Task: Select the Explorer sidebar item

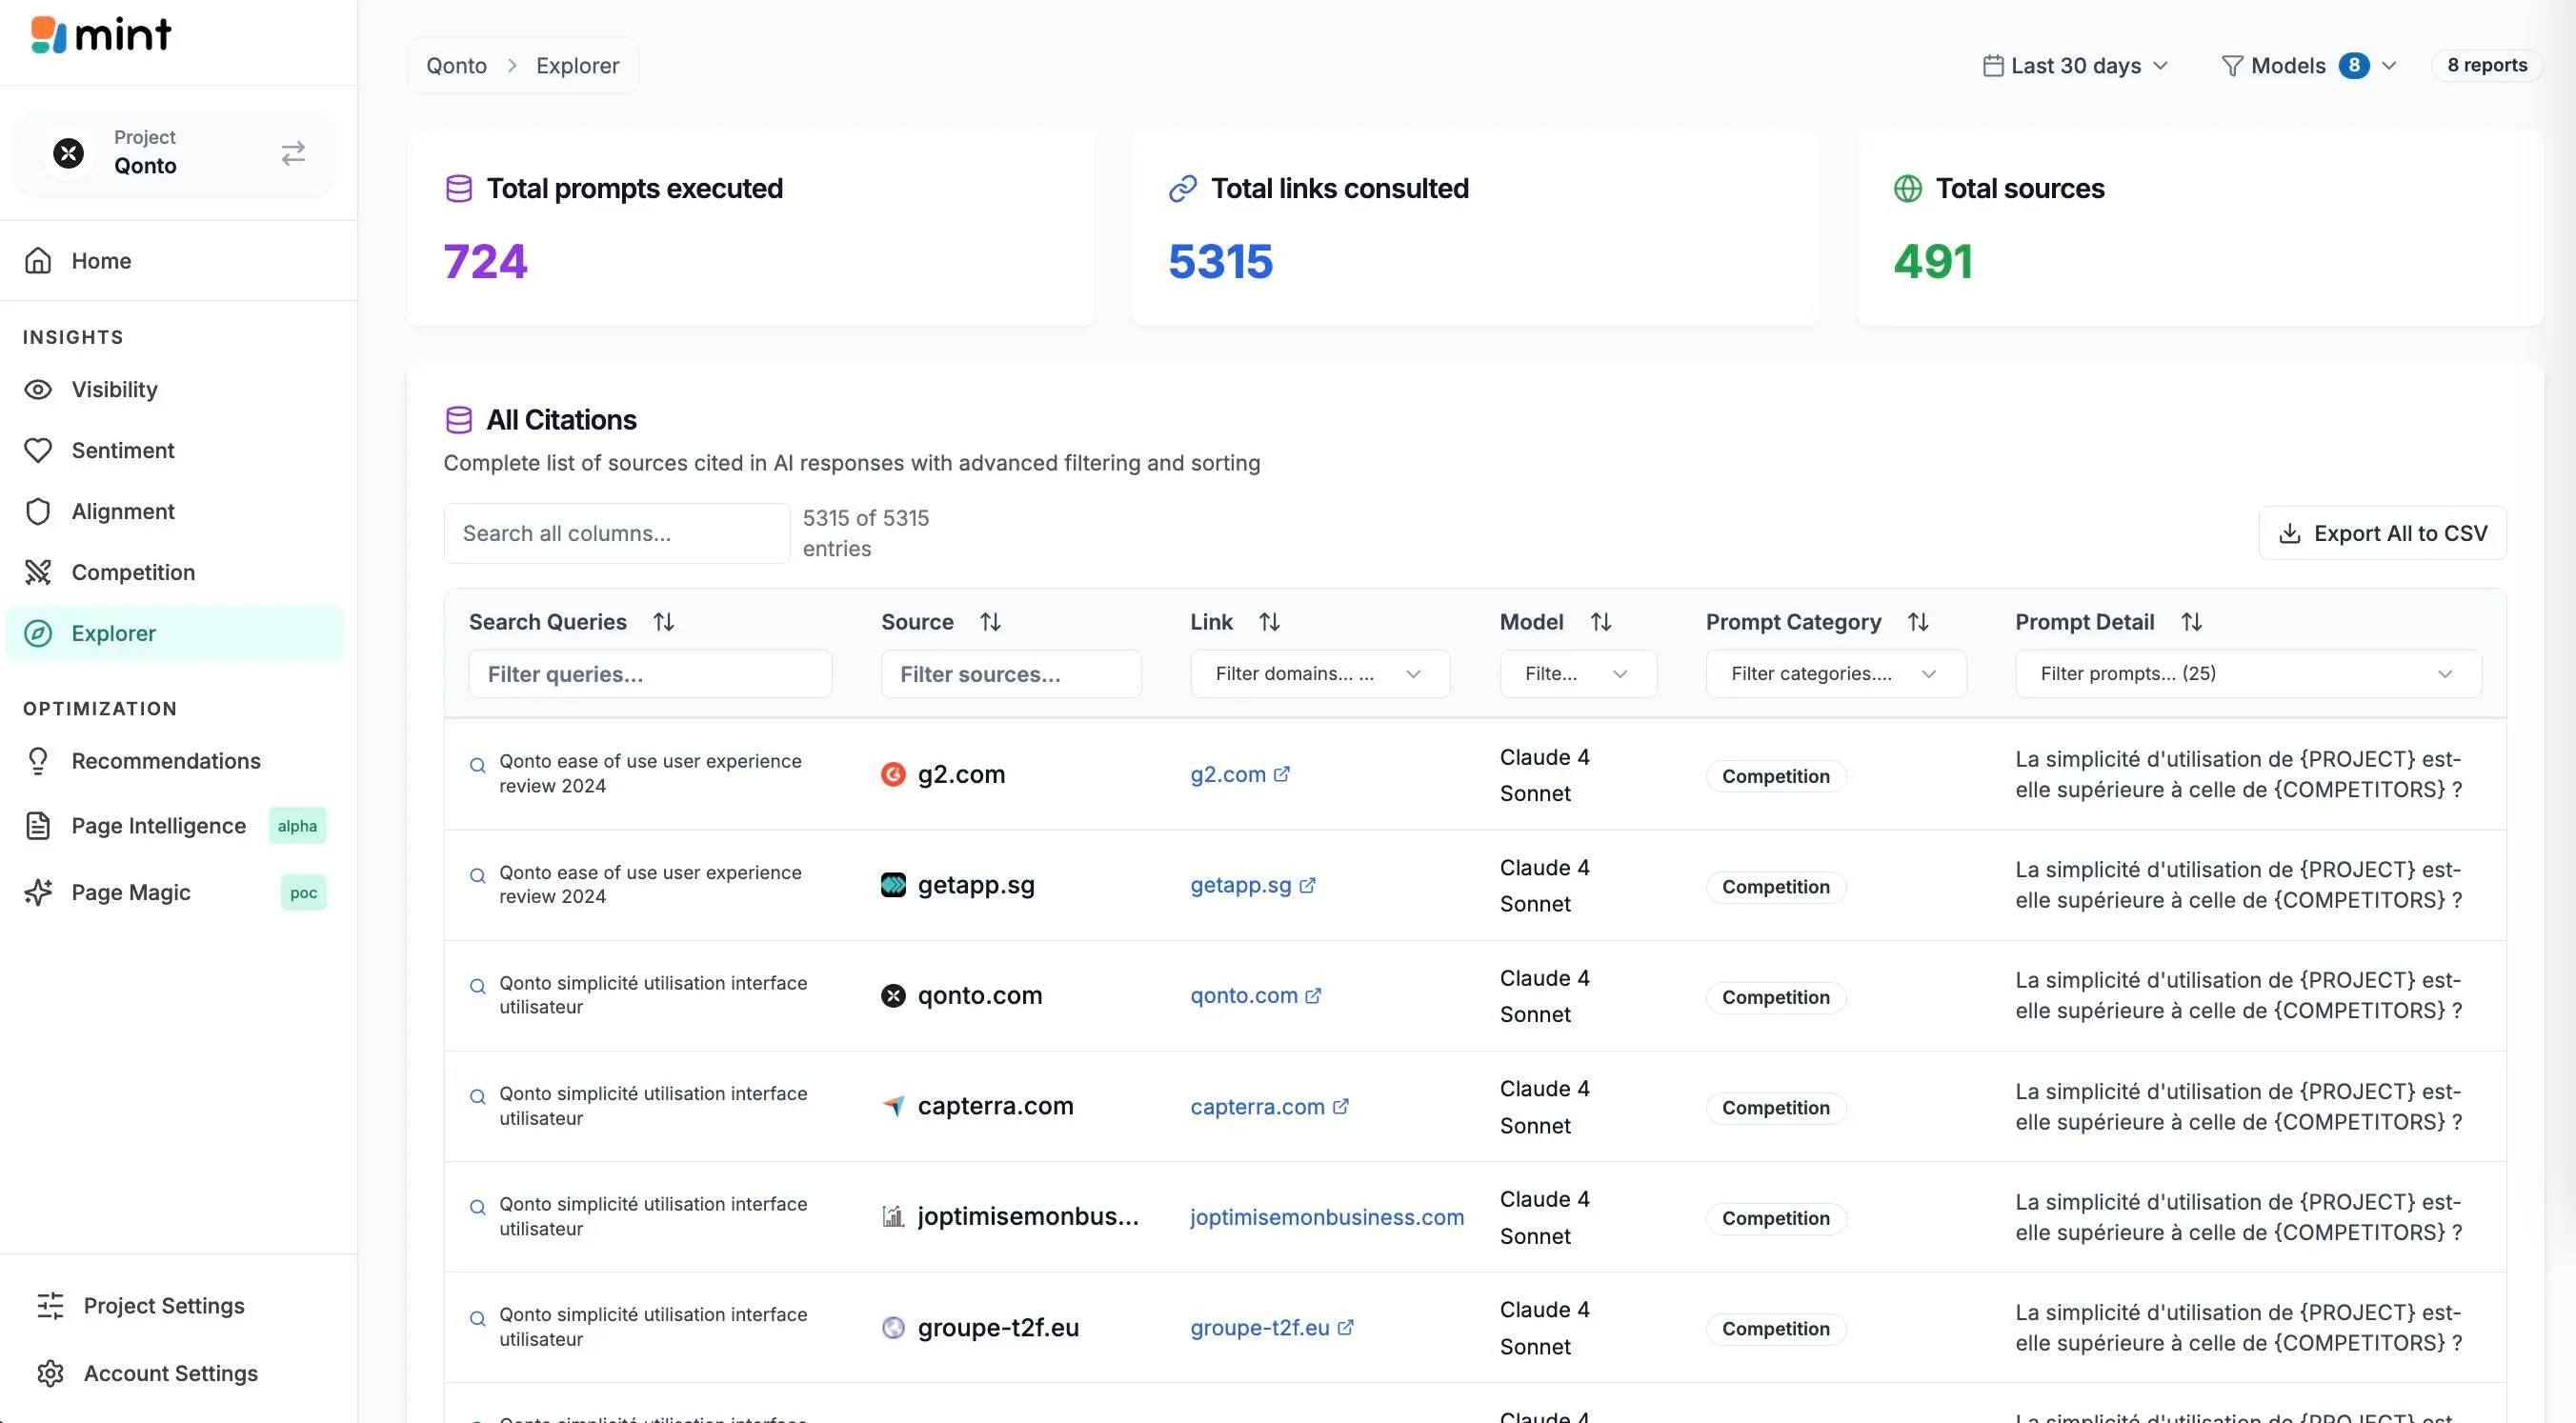Action: [176, 633]
